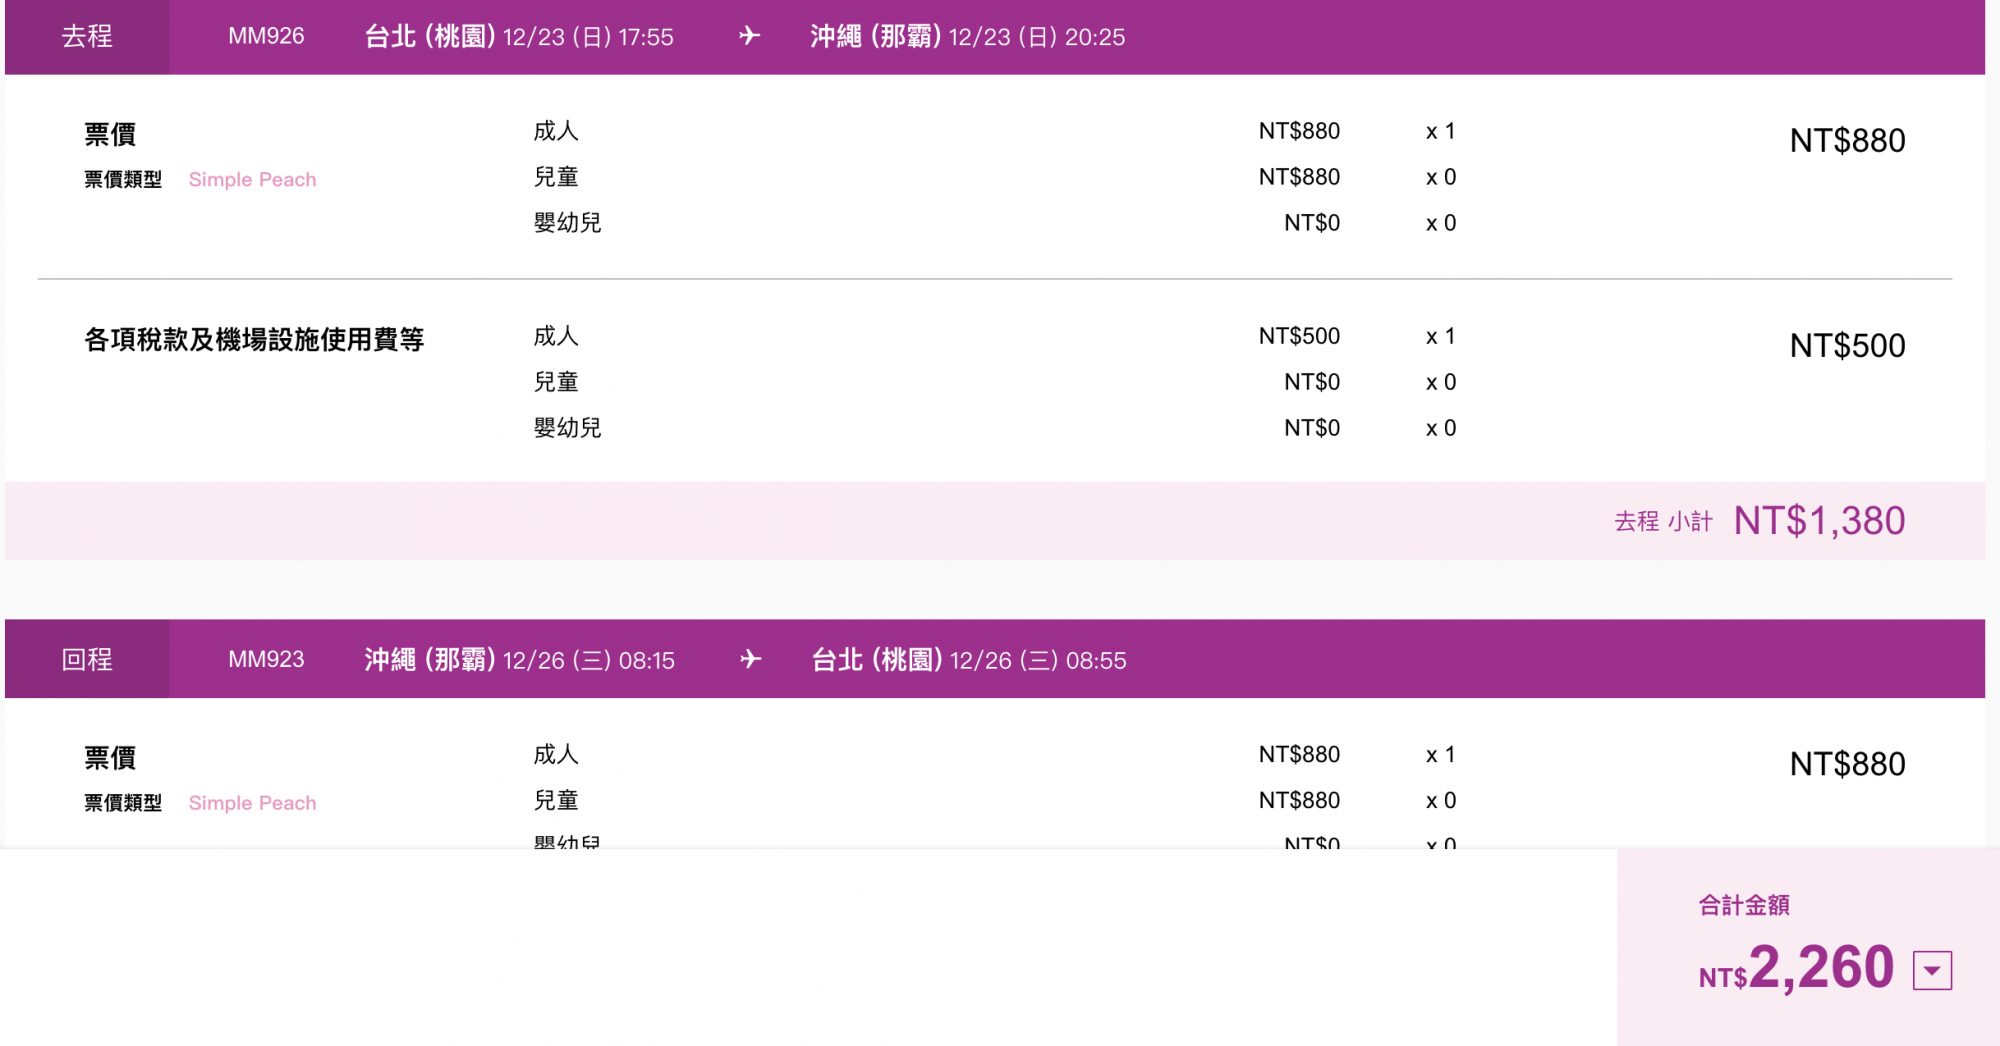This screenshot has width=2000, height=1046.
Task: Expand the total amount dropdown arrow
Action: coord(1932,970)
